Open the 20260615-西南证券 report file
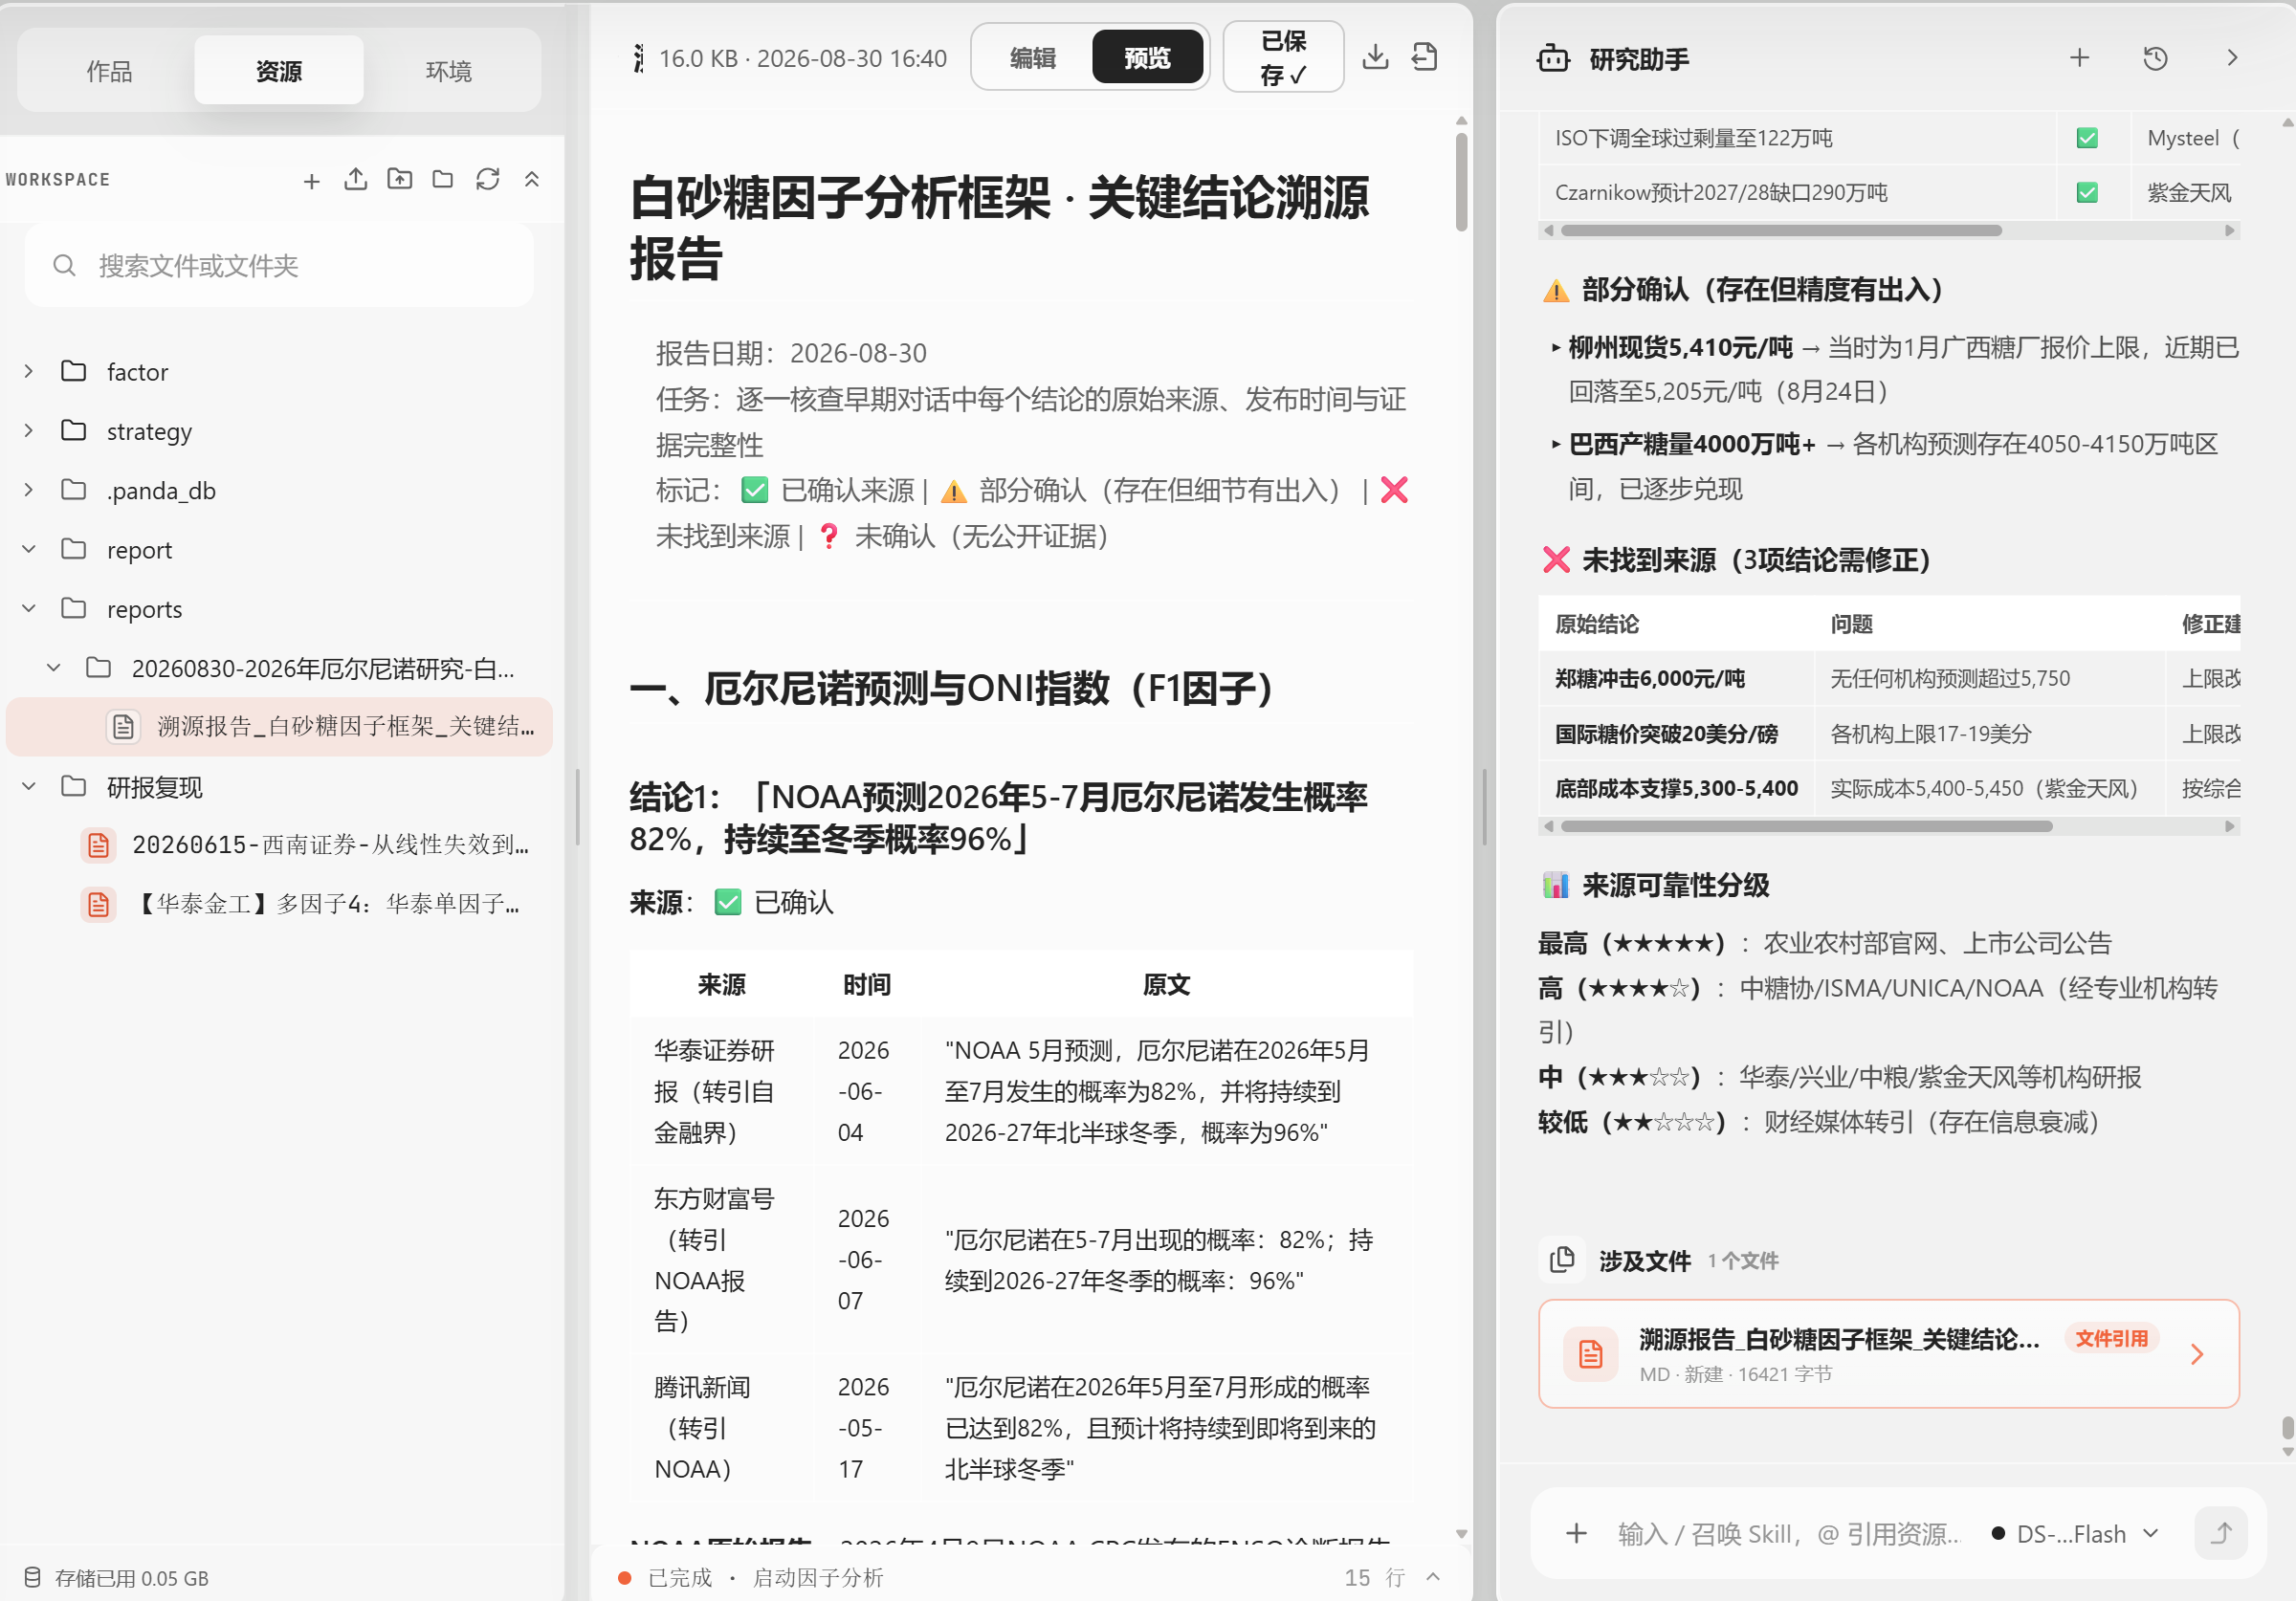The image size is (2296, 1601). click(280, 846)
